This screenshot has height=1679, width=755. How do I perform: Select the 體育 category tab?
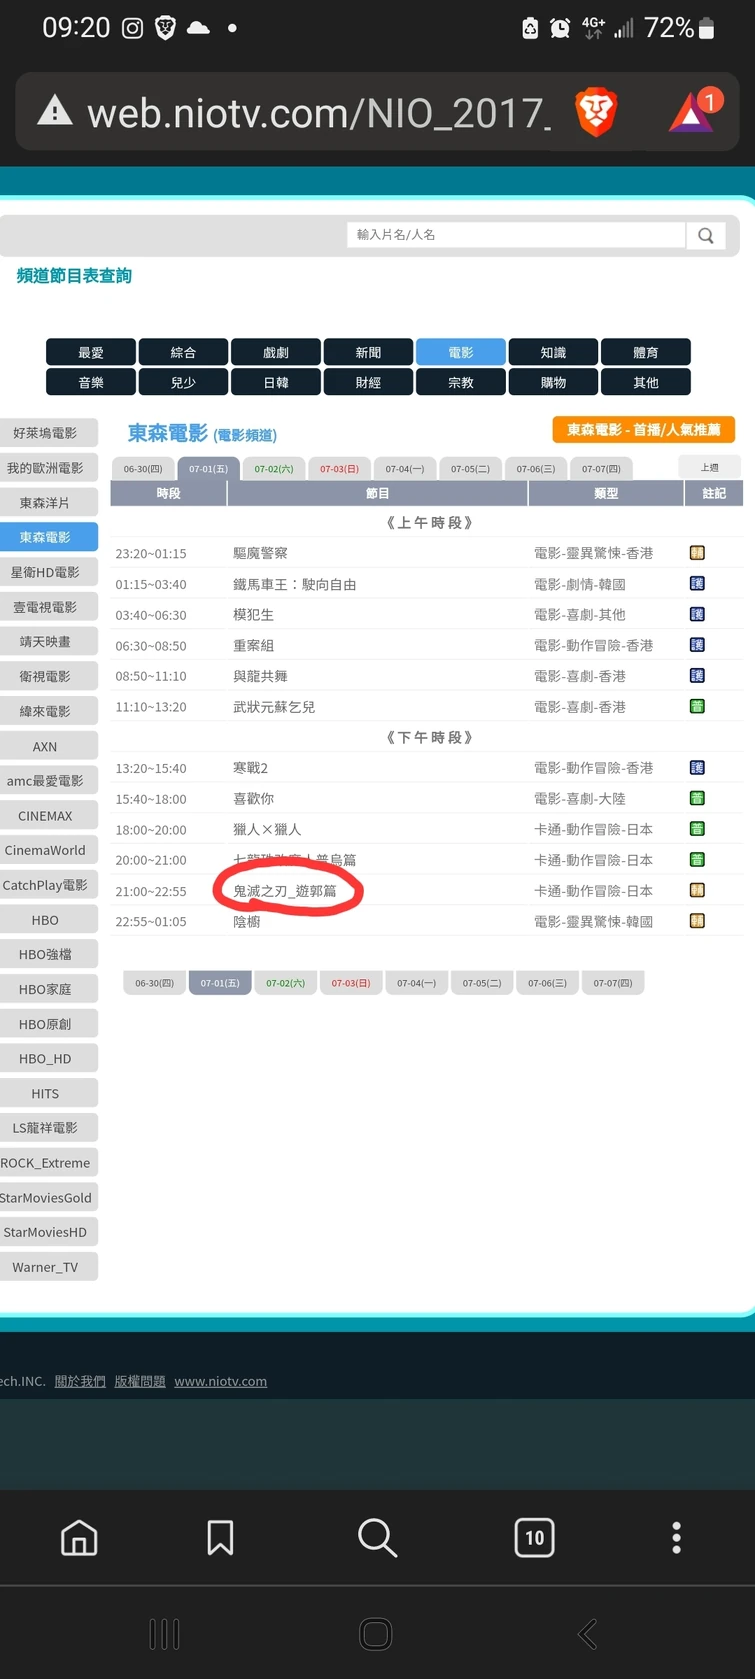(x=646, y=352)
